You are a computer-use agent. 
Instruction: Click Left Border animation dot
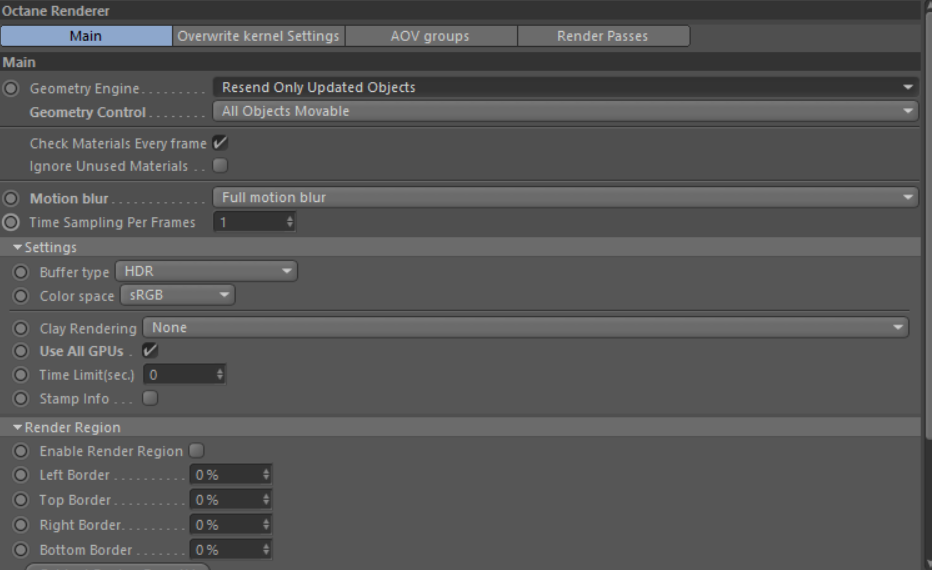coord(21,475)
